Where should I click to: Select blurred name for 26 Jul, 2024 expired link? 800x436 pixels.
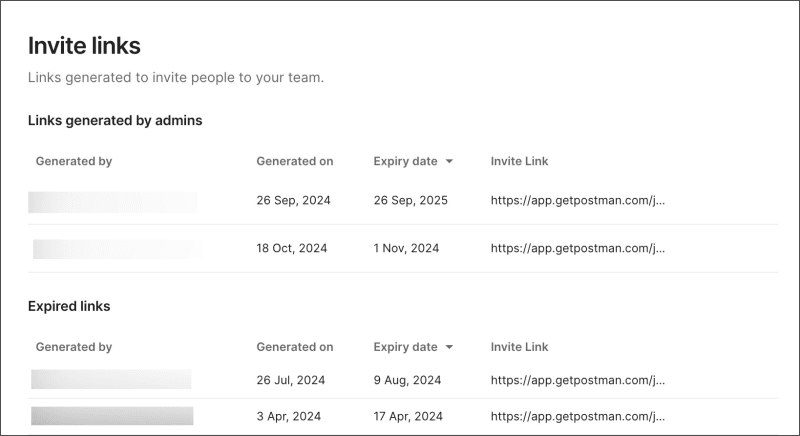pos(111,379)
